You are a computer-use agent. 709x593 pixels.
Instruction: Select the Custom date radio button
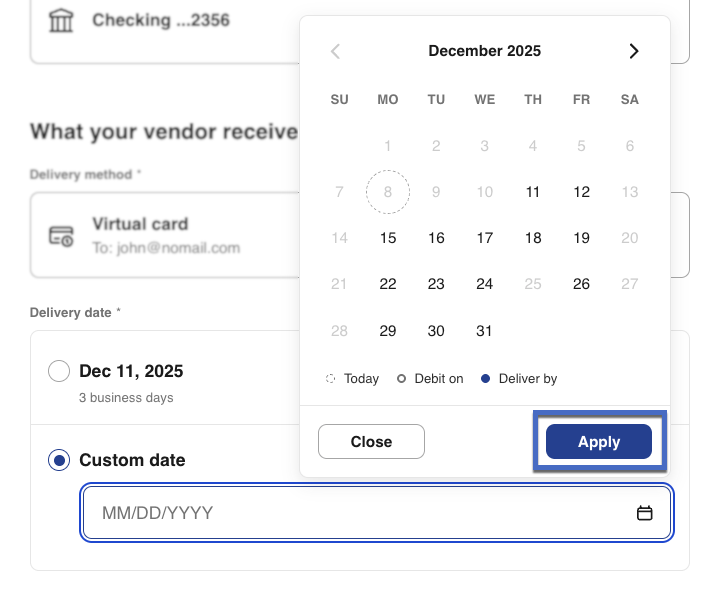pyautogui.click(x=59, y=460)
